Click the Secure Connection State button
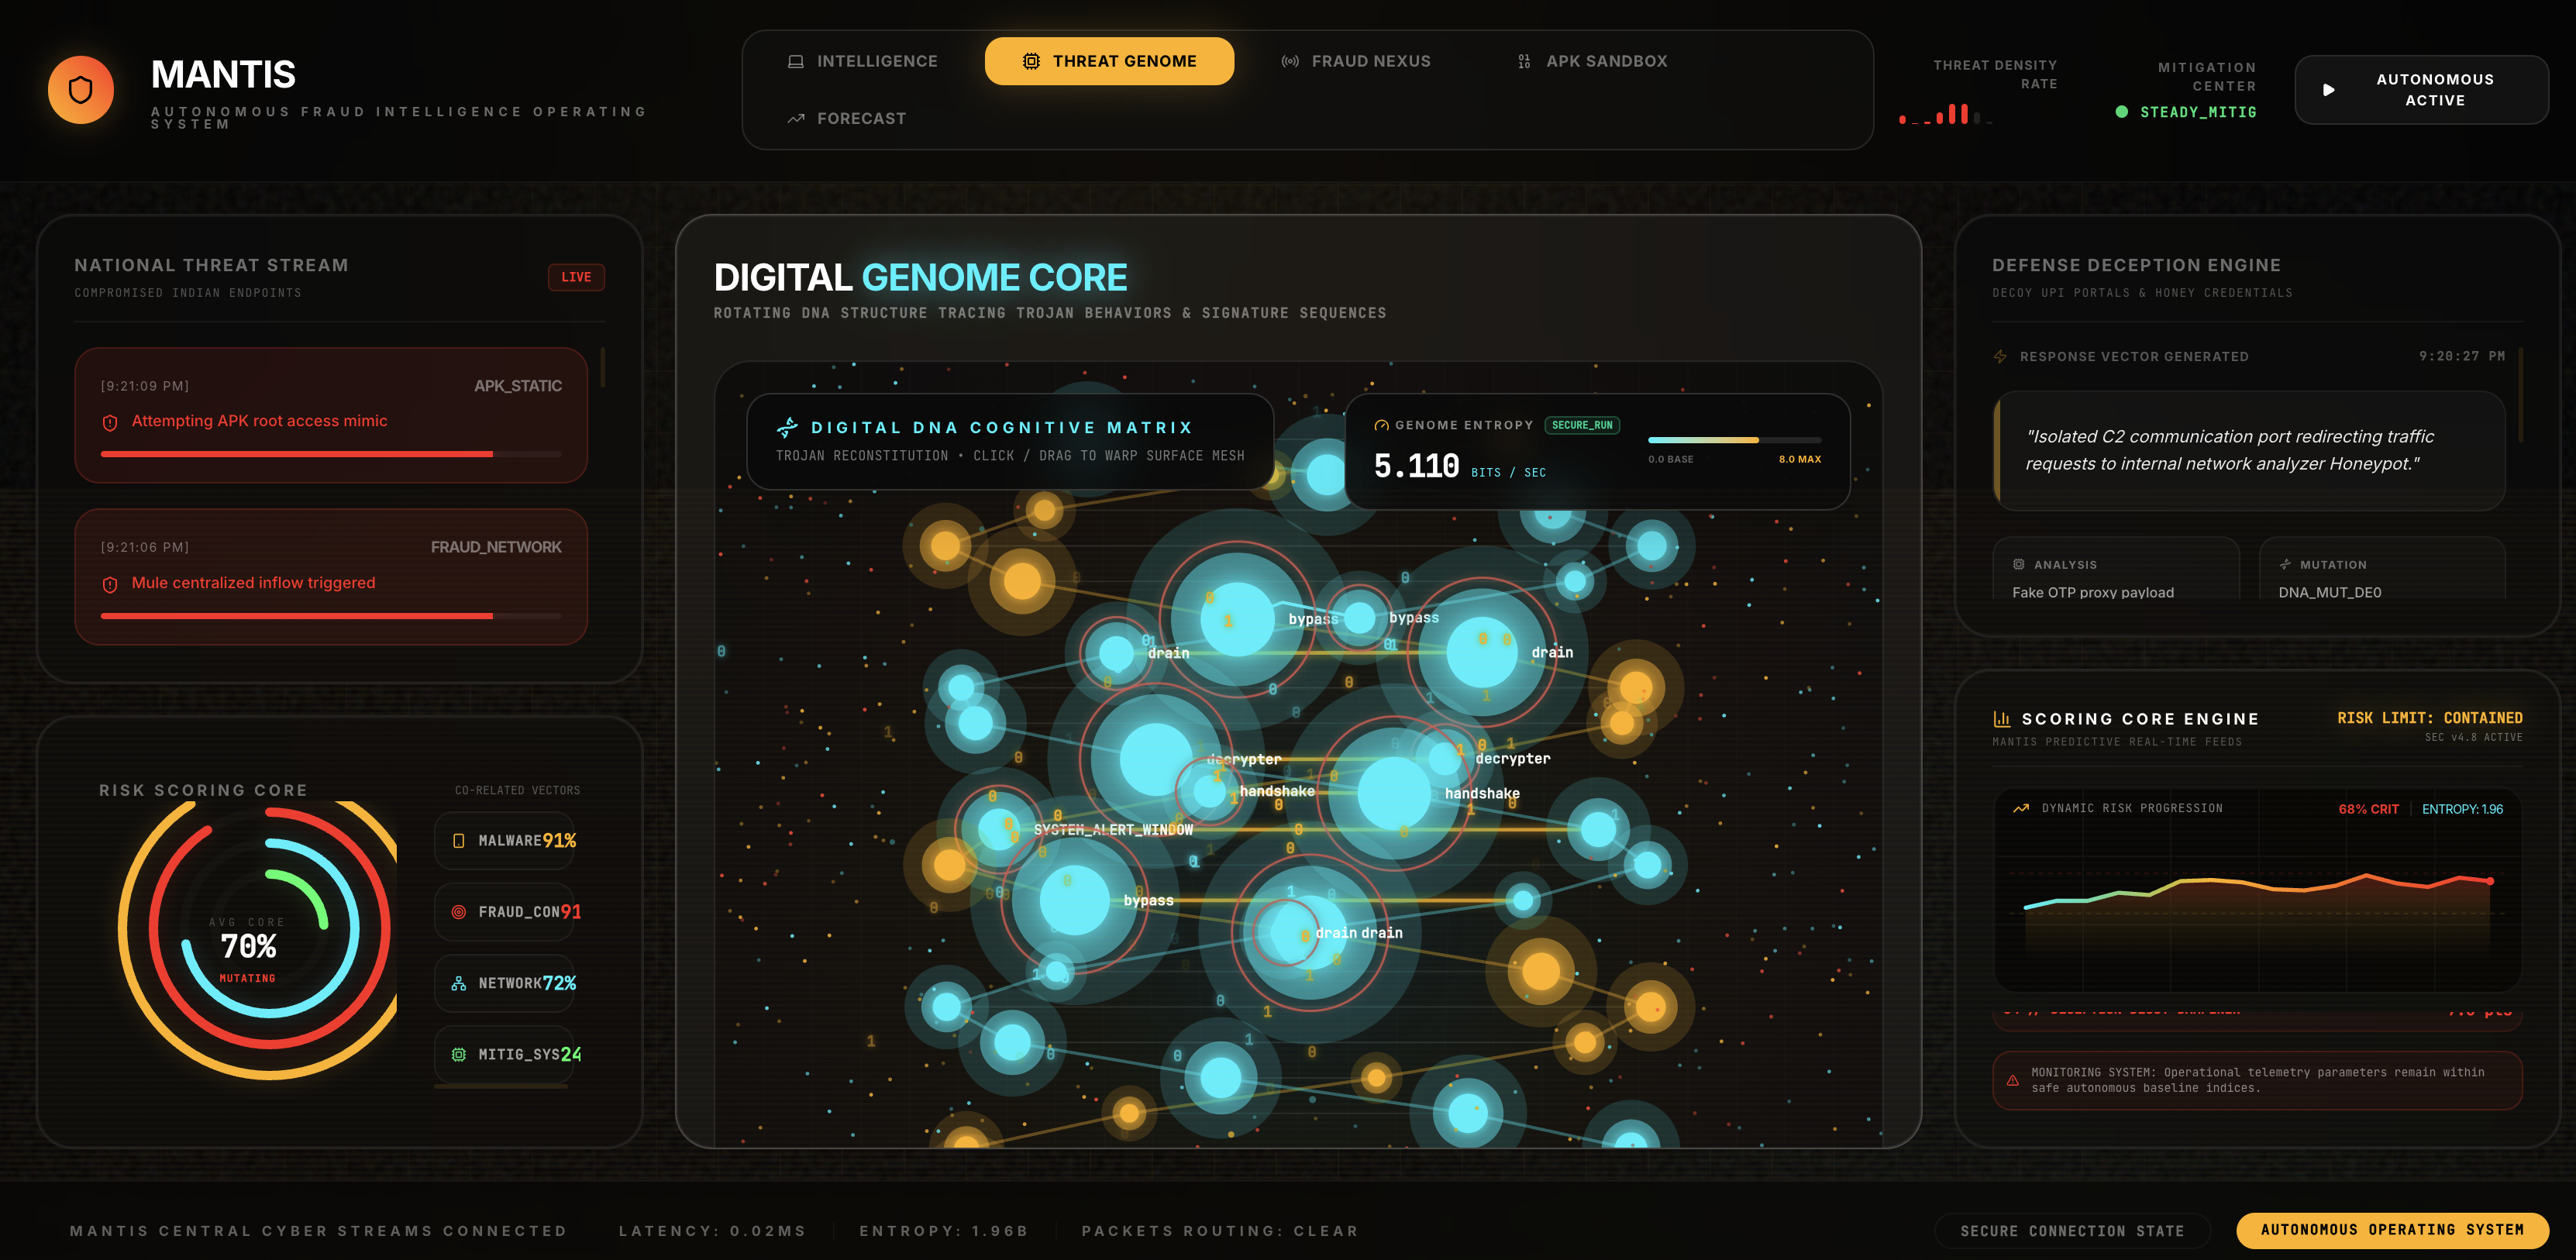2576x1260 pixels. (x=2072, y=1231)
